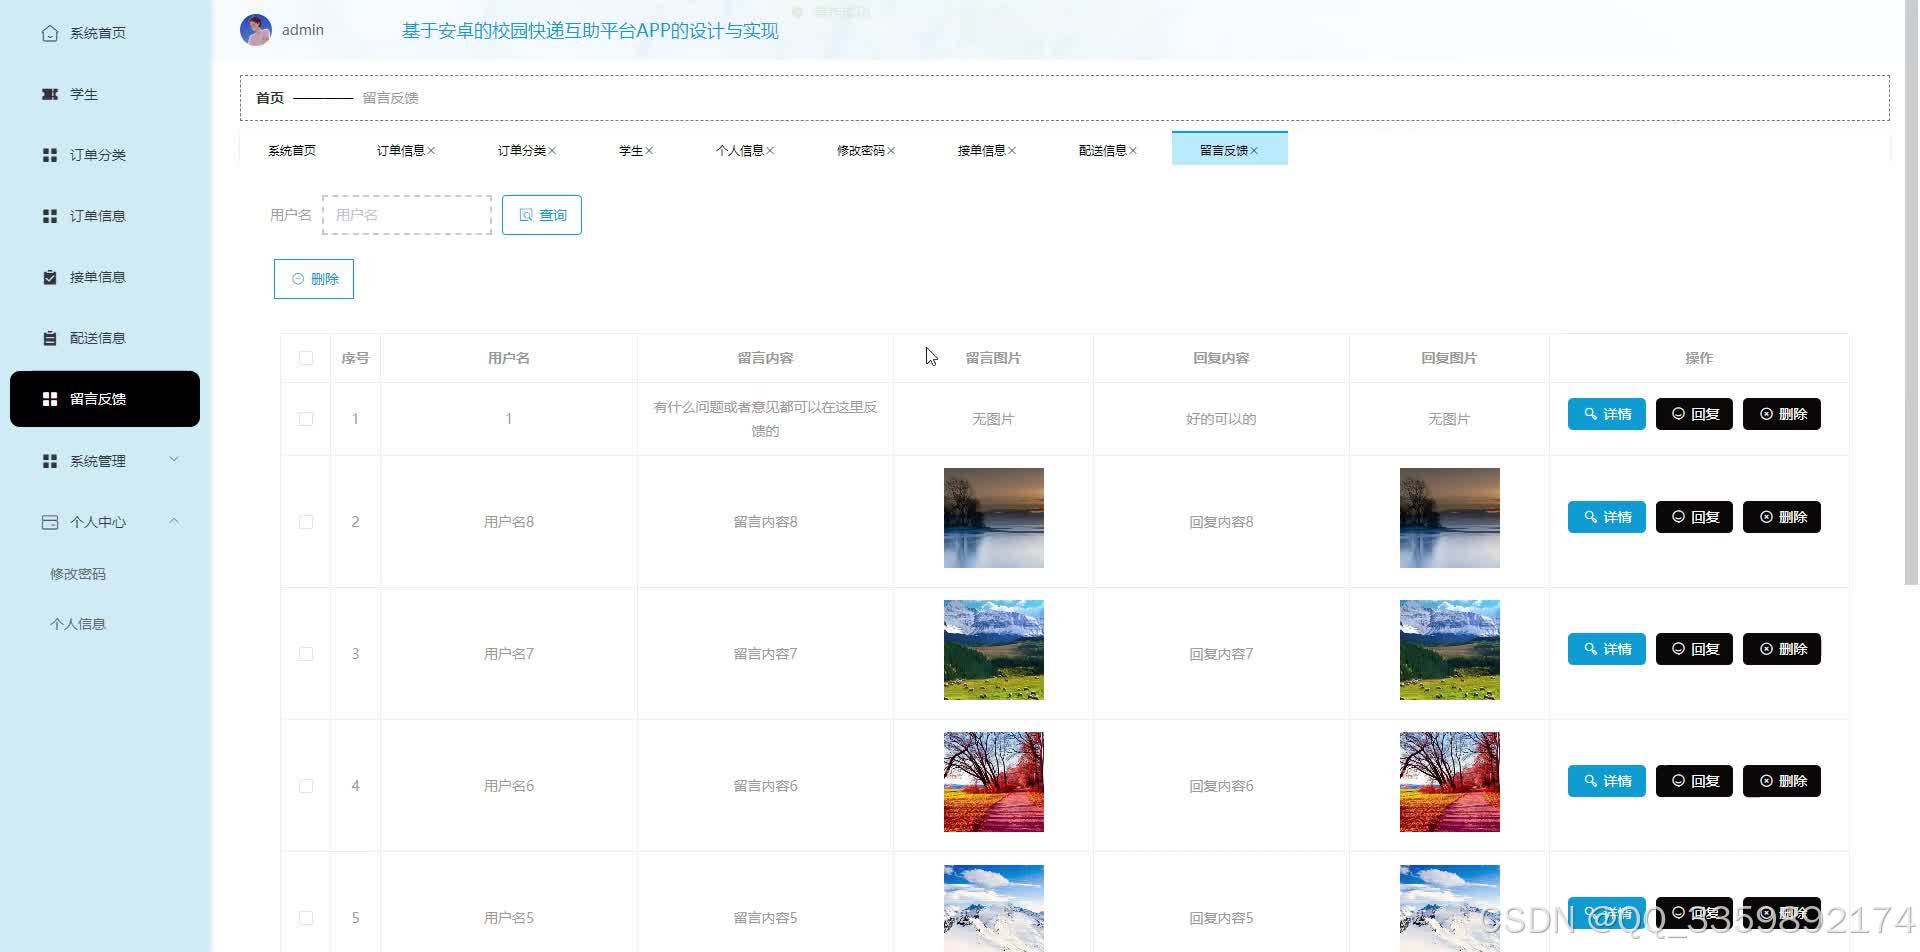The image size is (1920, 952).
Task: Click 回复 for row 1
Action: [1694, 414]
